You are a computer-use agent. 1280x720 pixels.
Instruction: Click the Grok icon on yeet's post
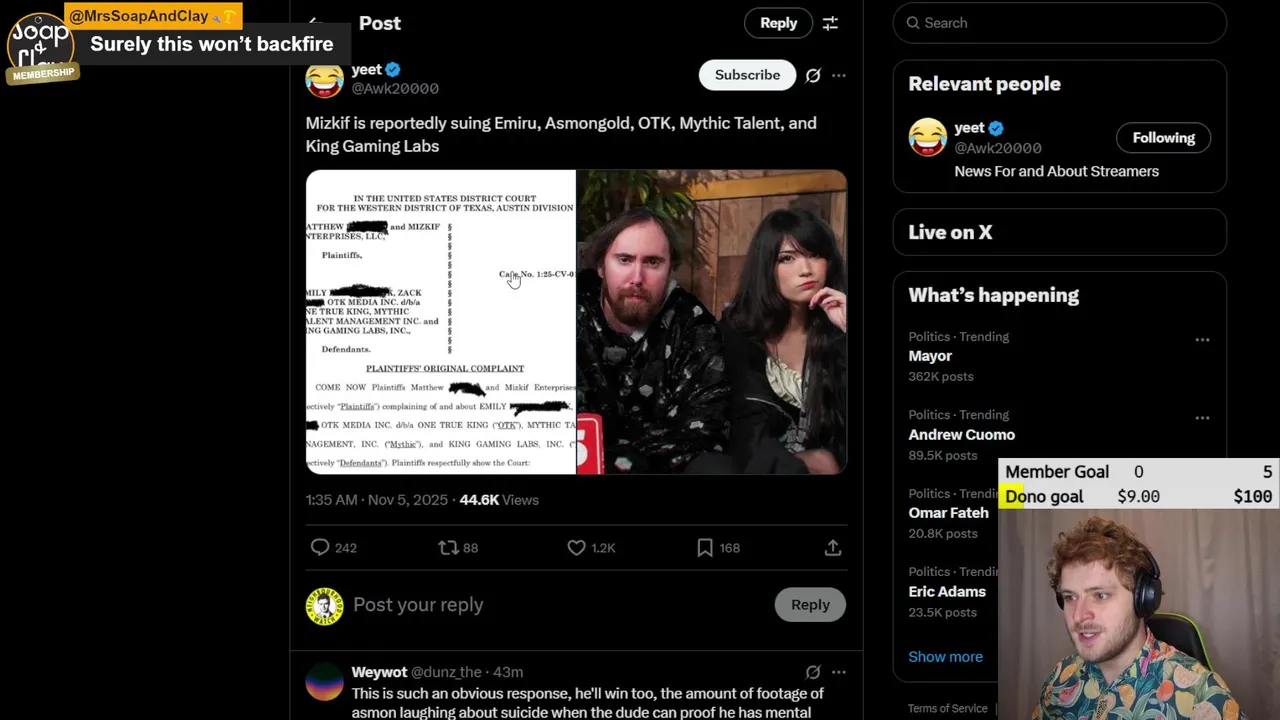point(813,75)
